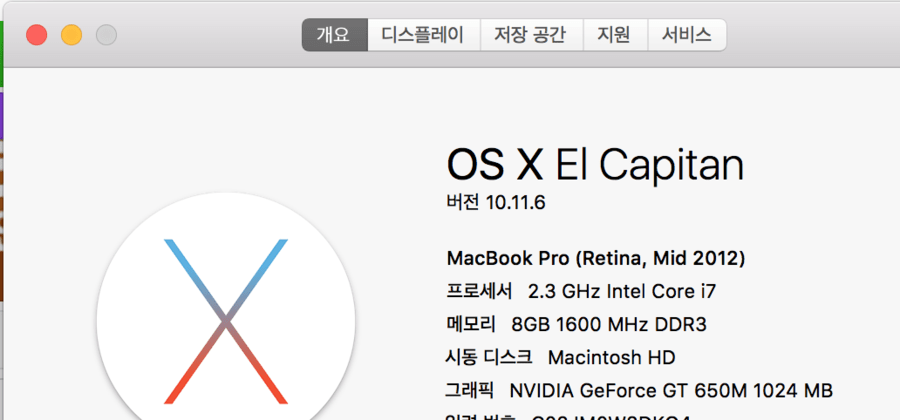Image resolution: width=900 pixels, height=420 pixels.
Task: Click the purple strip at left edge
Action: [x=3, y=115]
